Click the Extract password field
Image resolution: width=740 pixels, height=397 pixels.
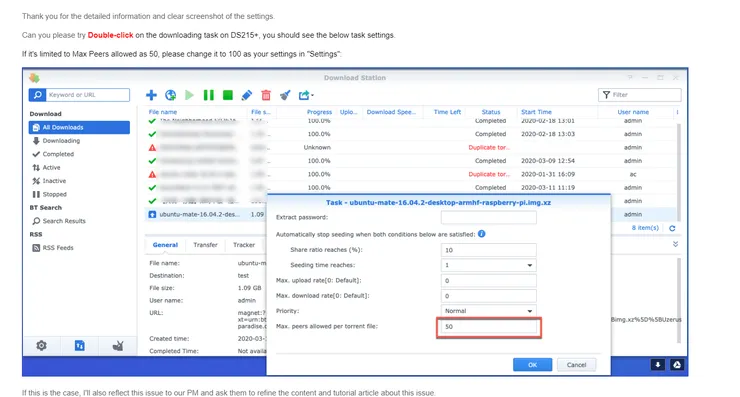point(488,218)
